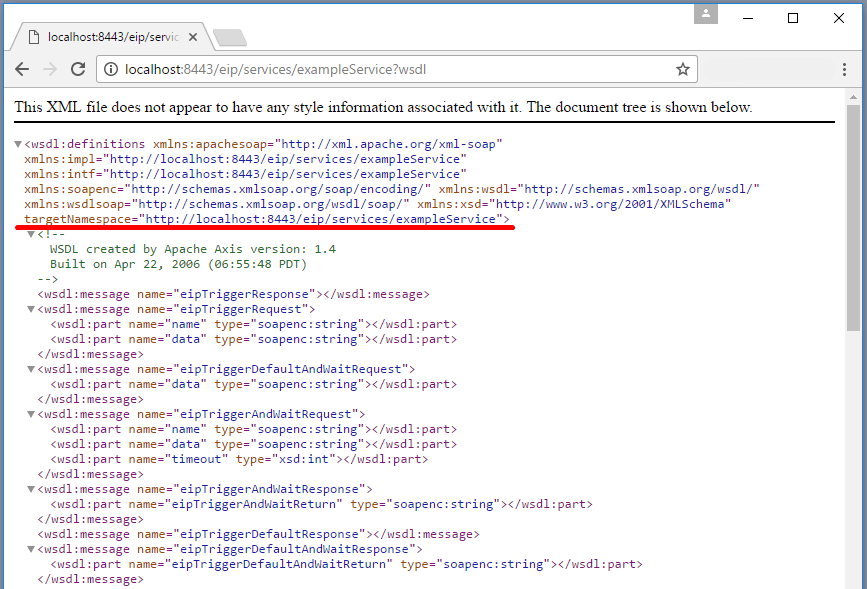This screenshot has width=867, height=589.
Task: Click the eipTriggerAndWaitReturn part line
Action: [x=321, y=504]
